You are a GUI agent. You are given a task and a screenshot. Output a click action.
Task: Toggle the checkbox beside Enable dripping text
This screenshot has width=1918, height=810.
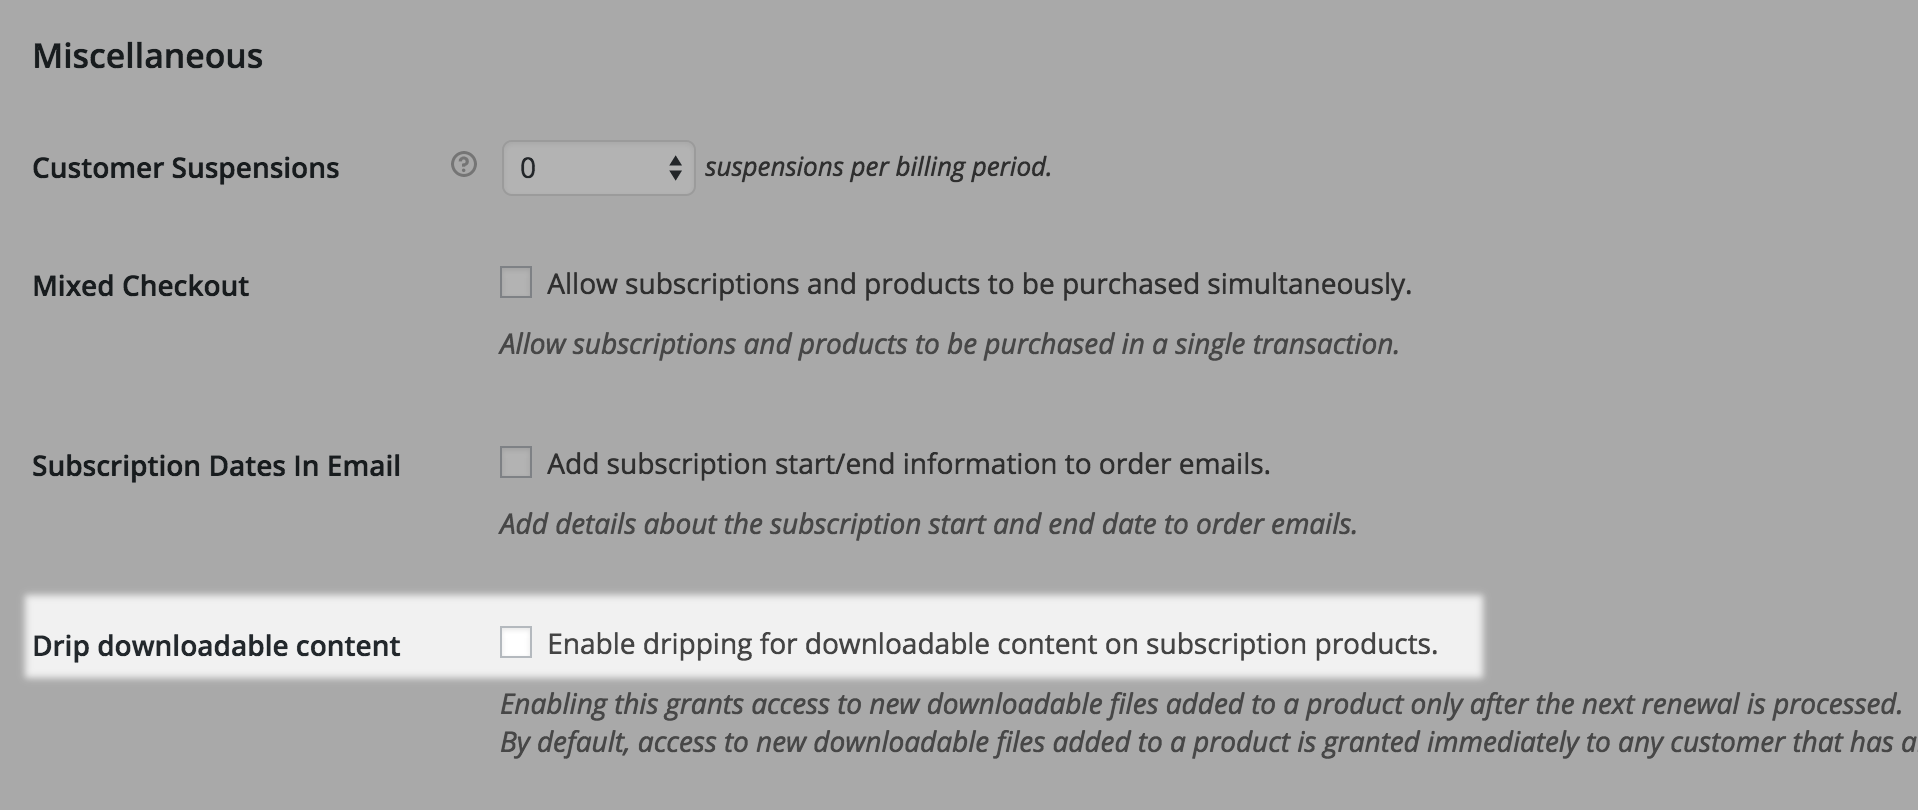[x=516, y=644]
